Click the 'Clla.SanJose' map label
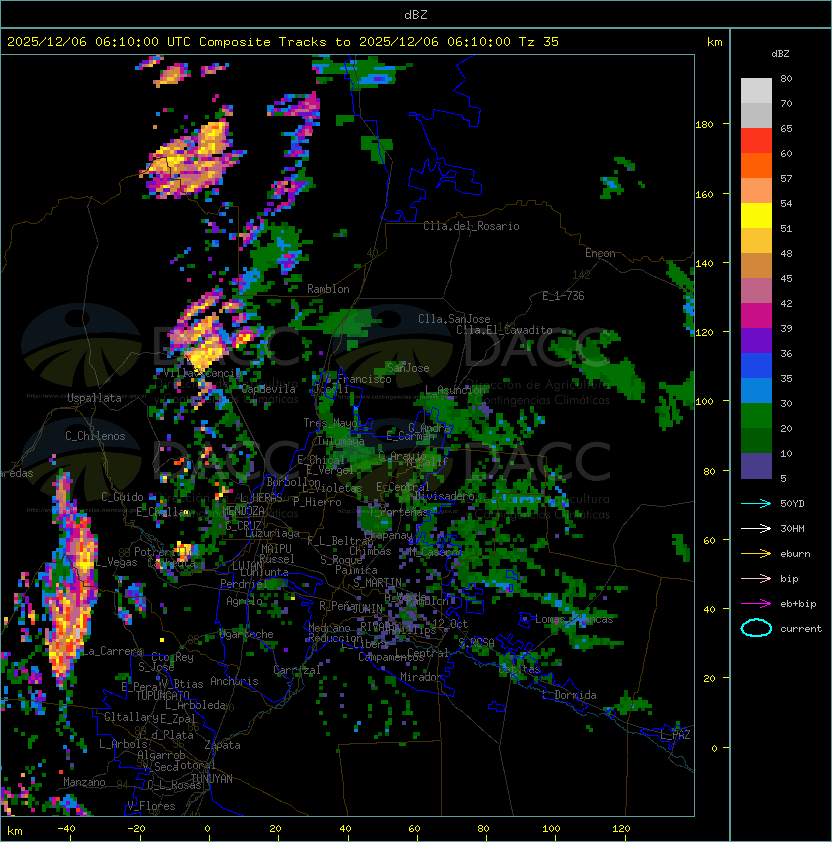 454,319
